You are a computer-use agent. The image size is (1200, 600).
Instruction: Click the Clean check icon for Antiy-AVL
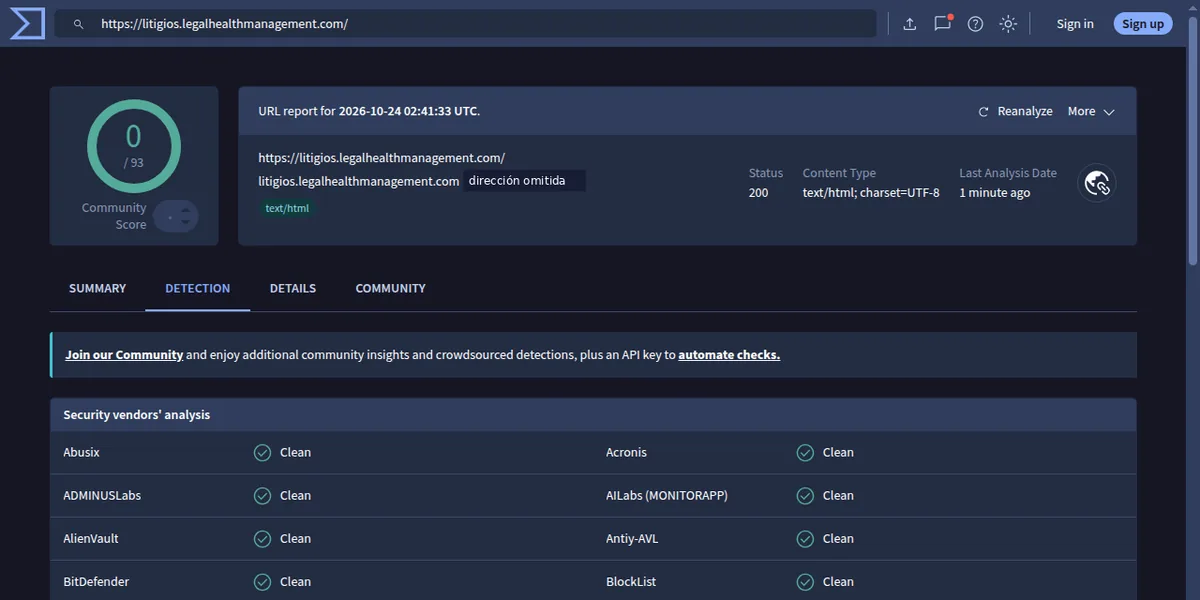point(805,539)
